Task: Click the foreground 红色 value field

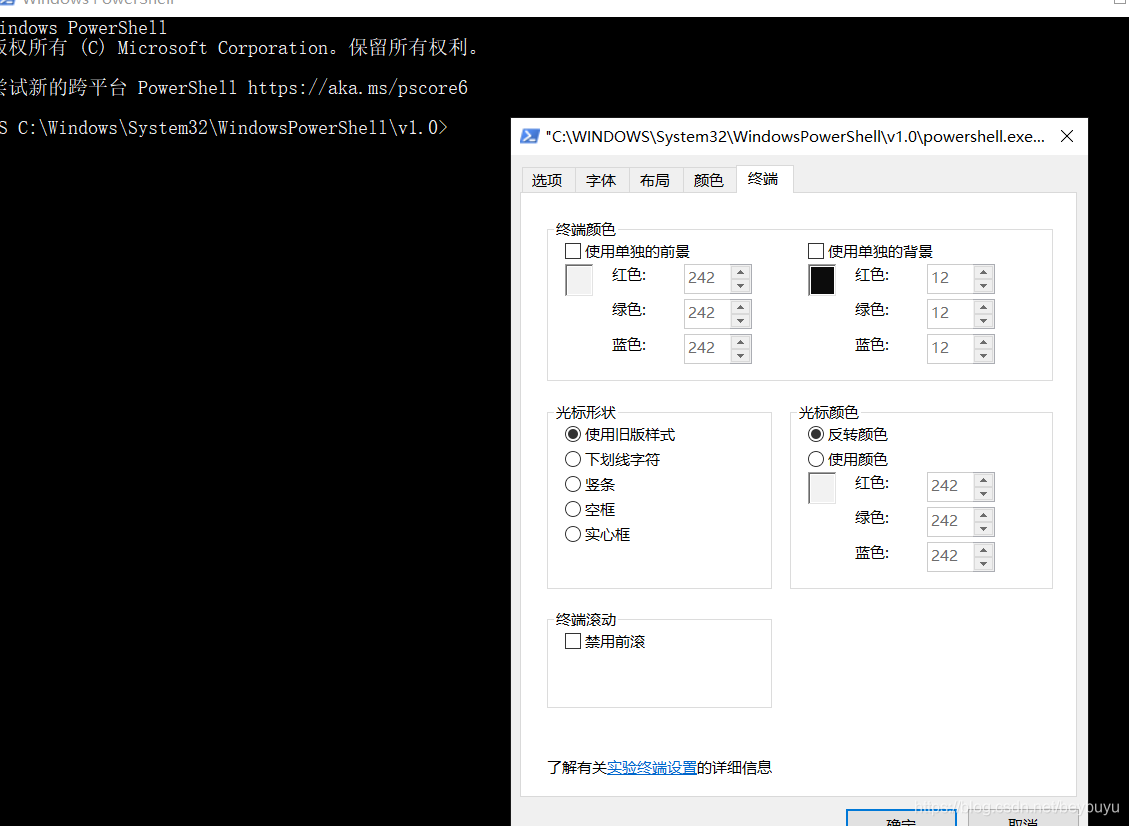Action: tap(707, 278)
